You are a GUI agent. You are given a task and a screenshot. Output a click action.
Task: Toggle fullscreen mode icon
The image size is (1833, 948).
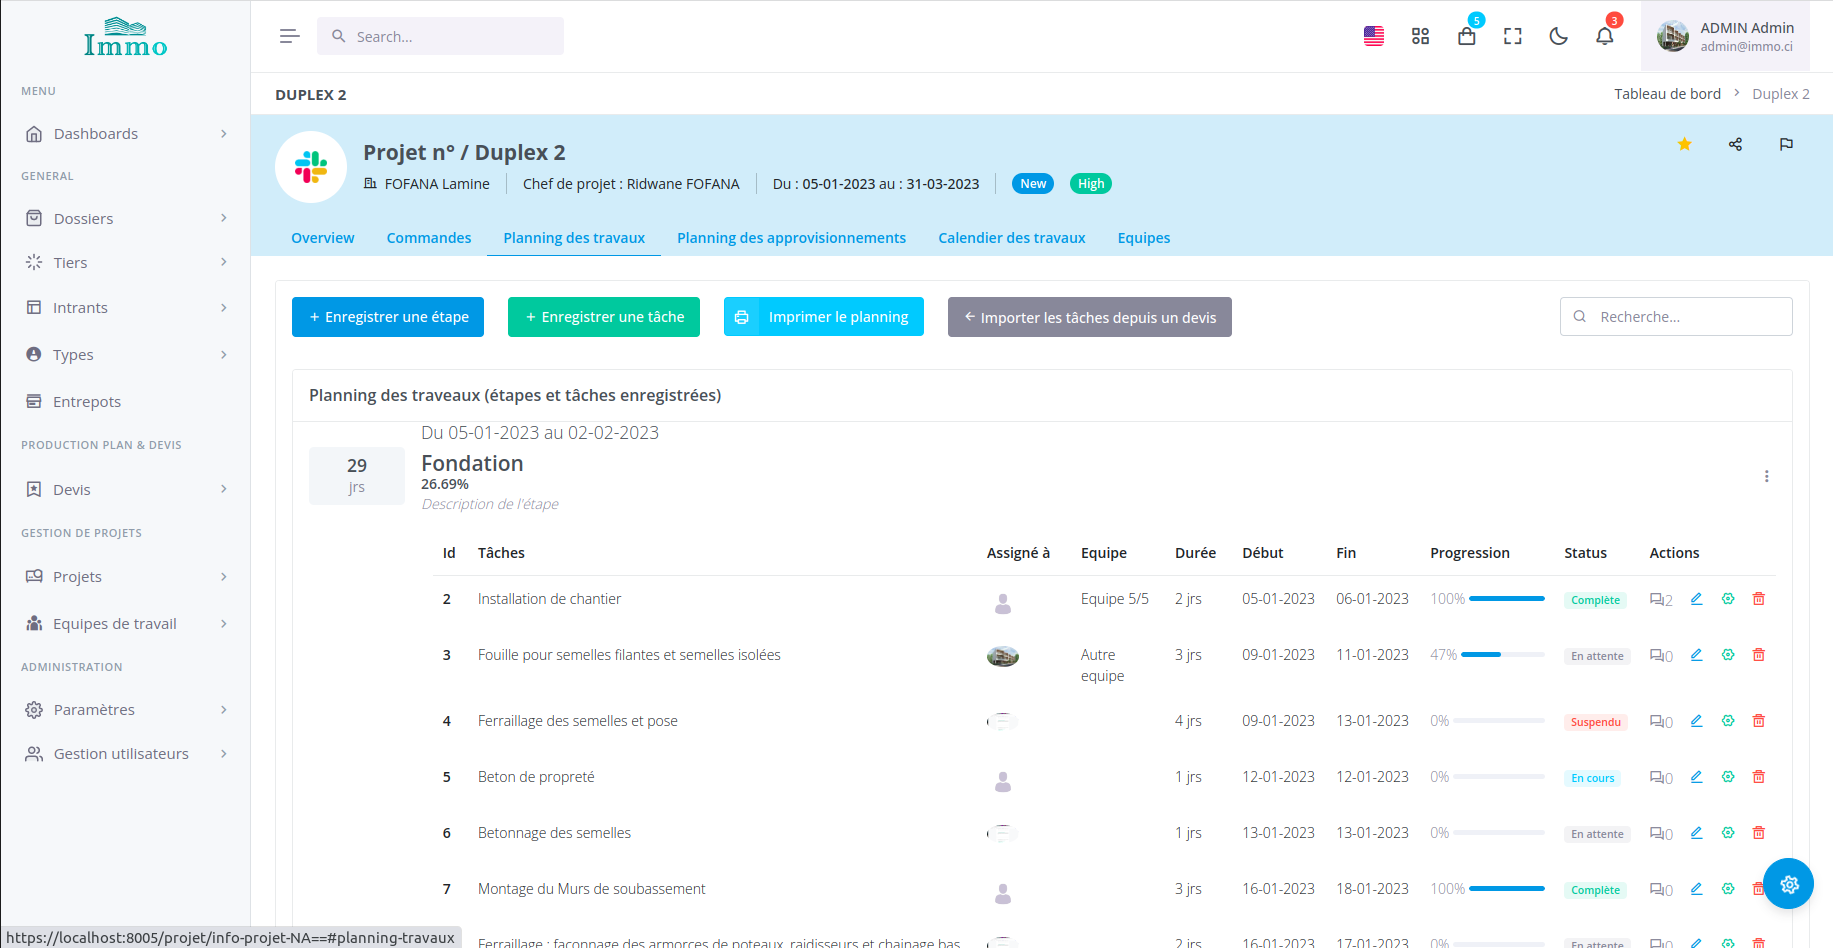pyautogui.click(x=1512, y=37)
